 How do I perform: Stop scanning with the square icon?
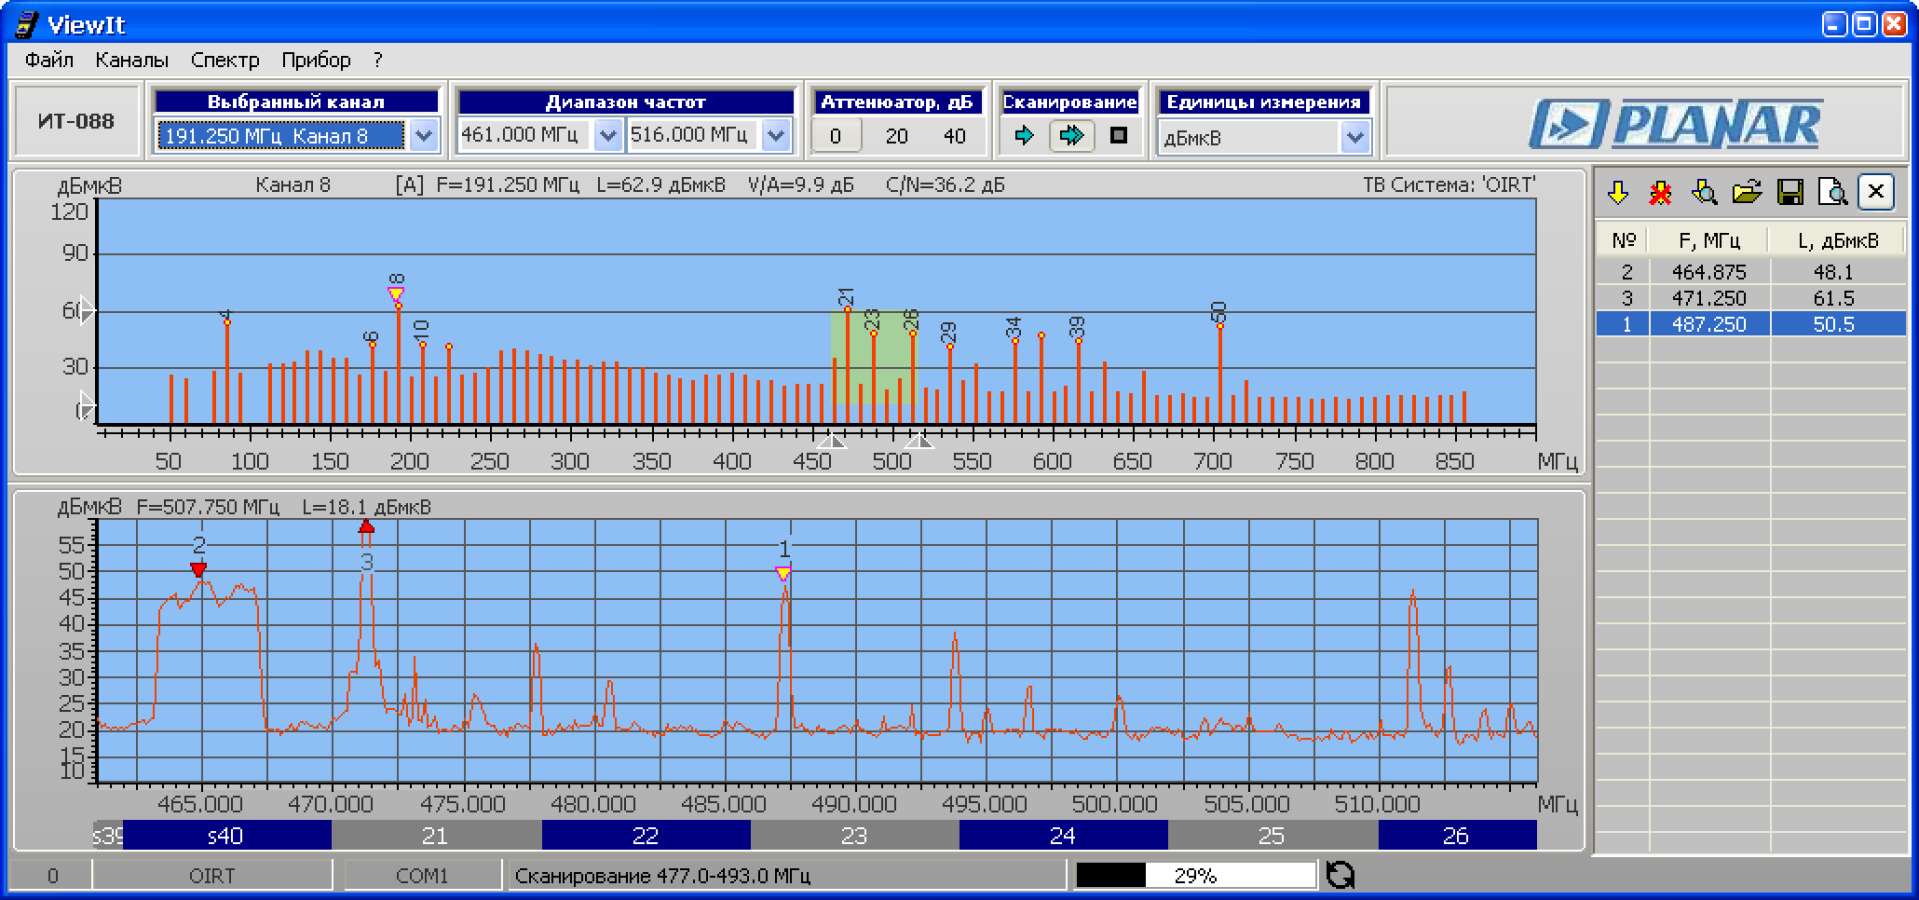point(1119,135)
